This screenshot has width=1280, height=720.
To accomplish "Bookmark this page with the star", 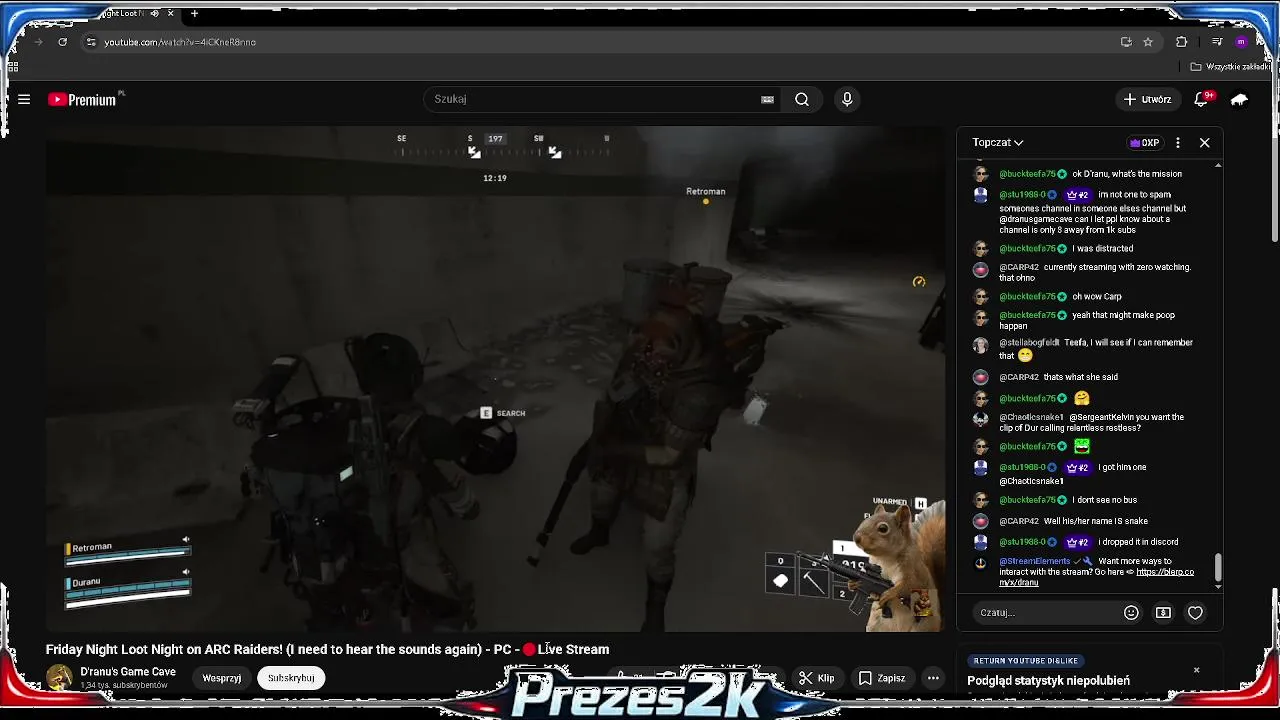I will point(1148,42).
